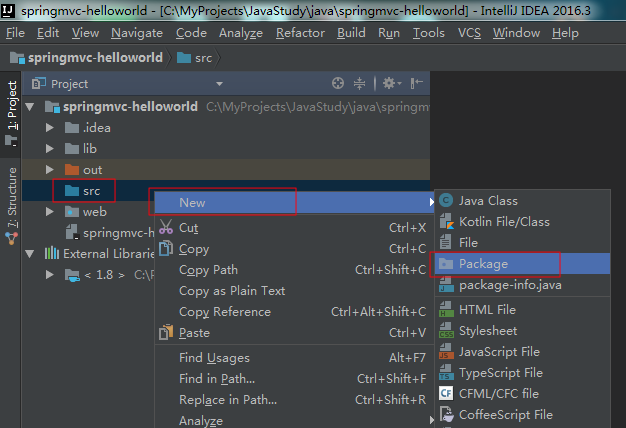The width and height of the screenshot is (626, 428).
Task: Expand the < 1.8 > JDK library node
Action: click(x=50, y=275)
